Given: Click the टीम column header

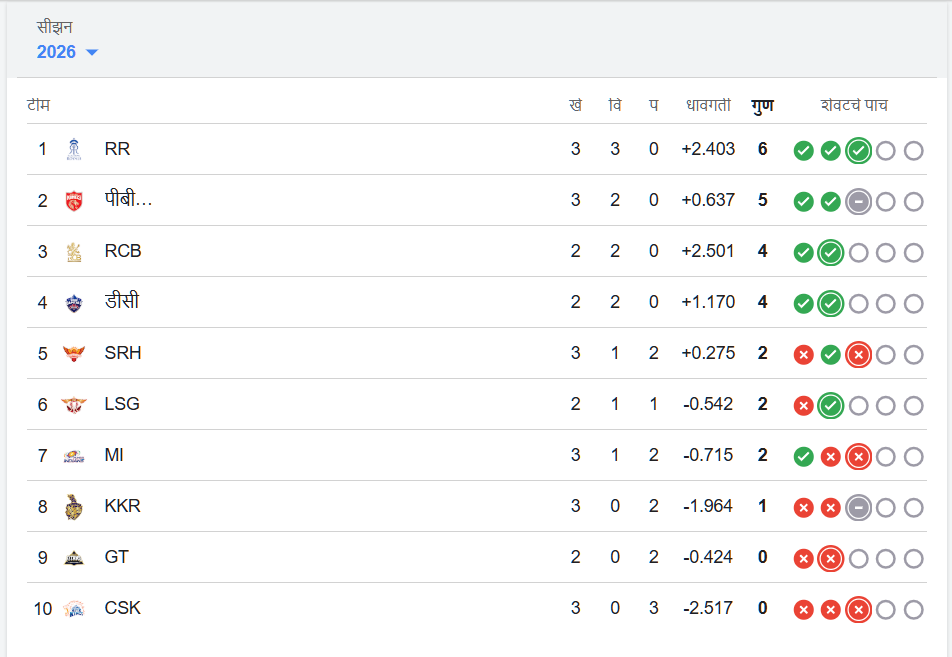Looking at the screenshot, I should (x=39, y=105).
